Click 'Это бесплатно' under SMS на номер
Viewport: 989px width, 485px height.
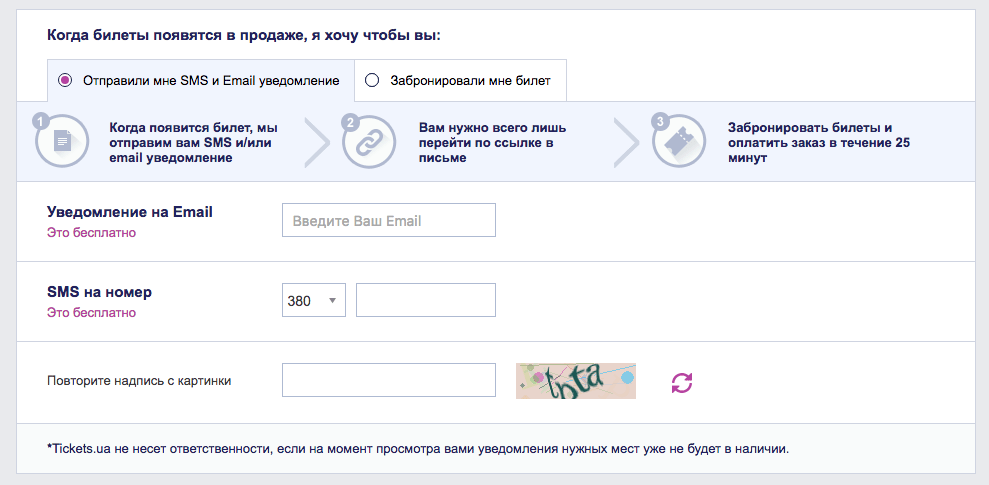[x=91, y=313]
